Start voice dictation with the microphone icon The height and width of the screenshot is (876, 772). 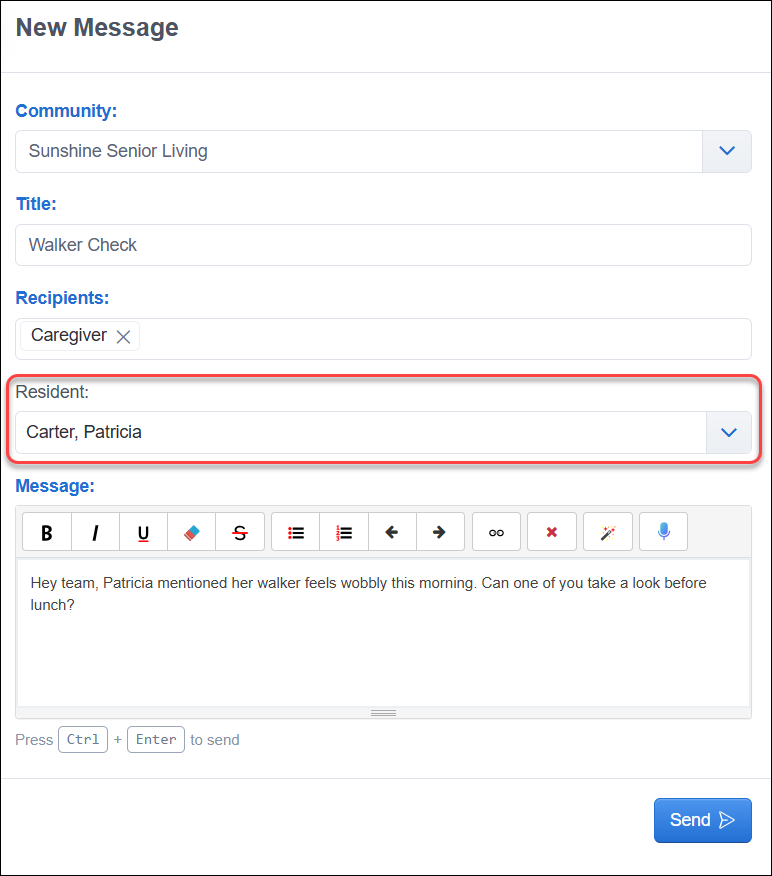(664, 532)
